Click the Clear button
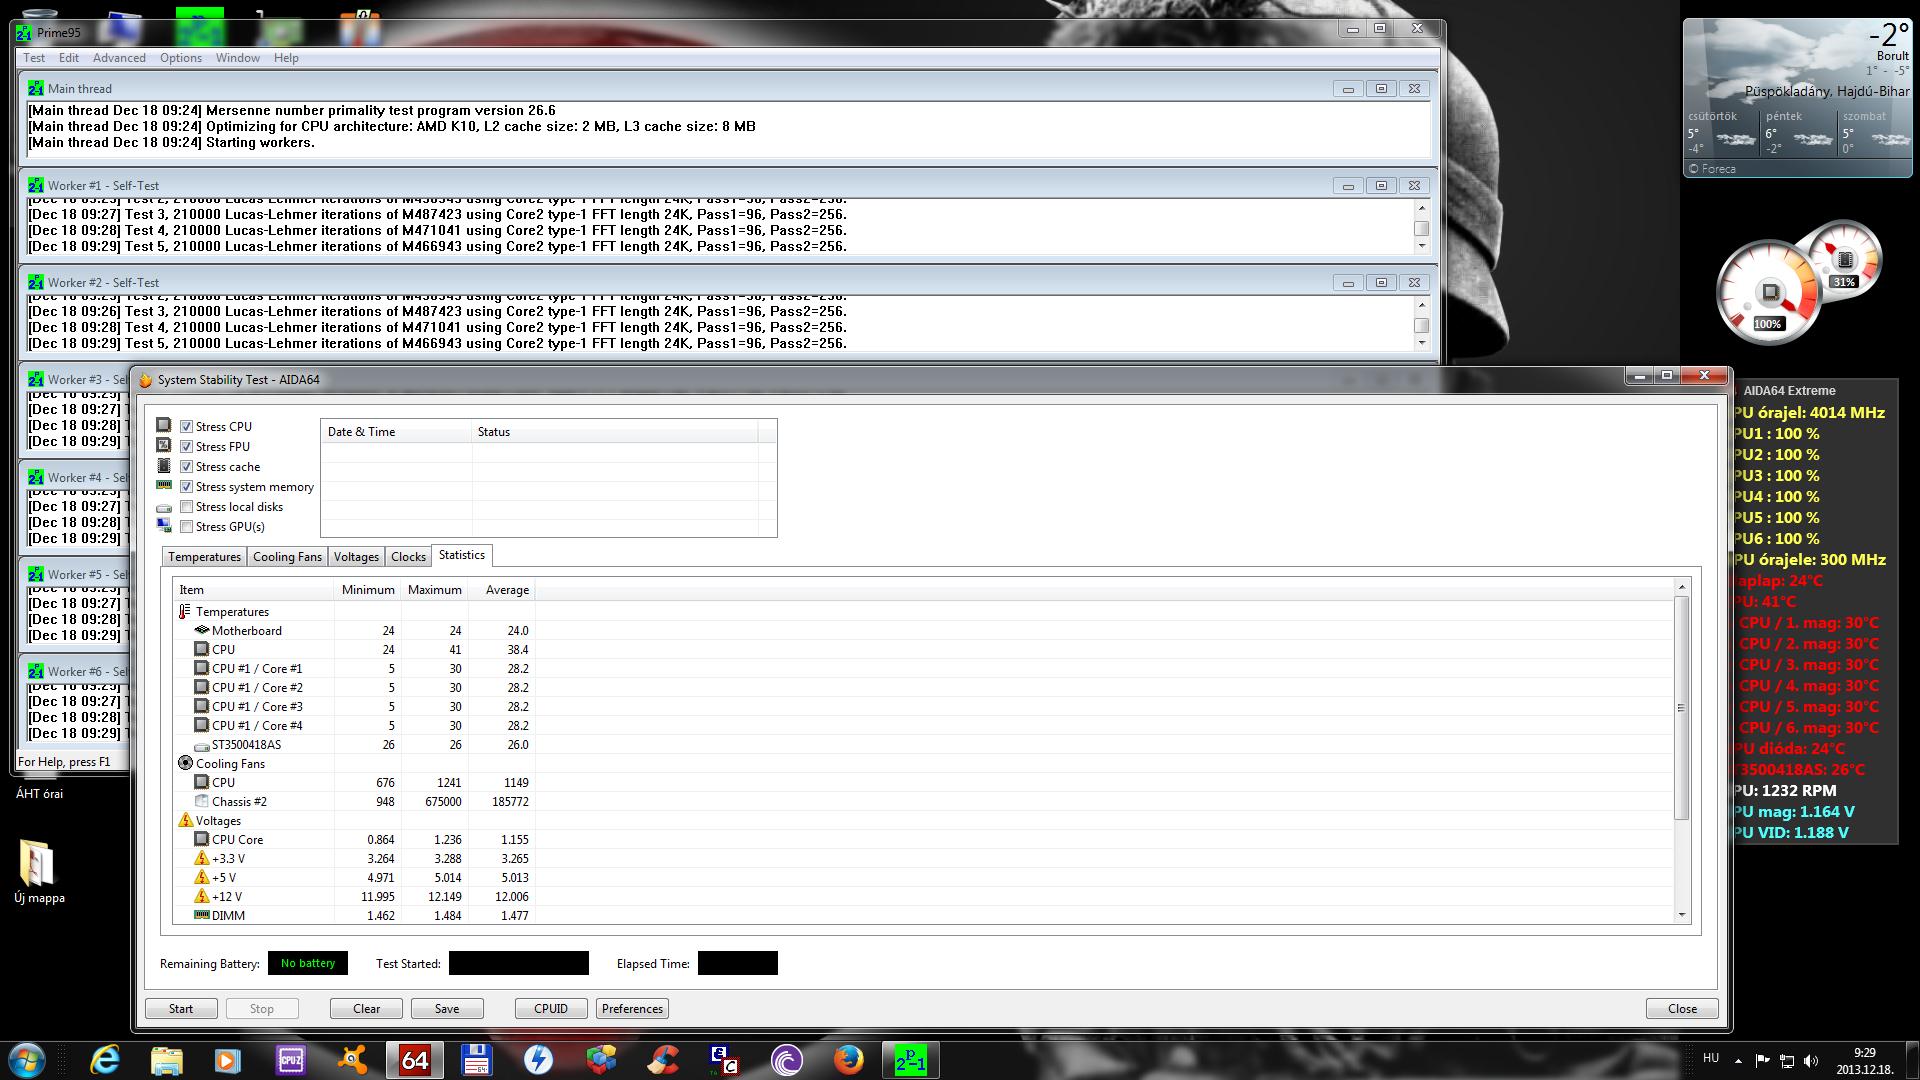Screen dimensions: 1920x1080 point(366,1009)
